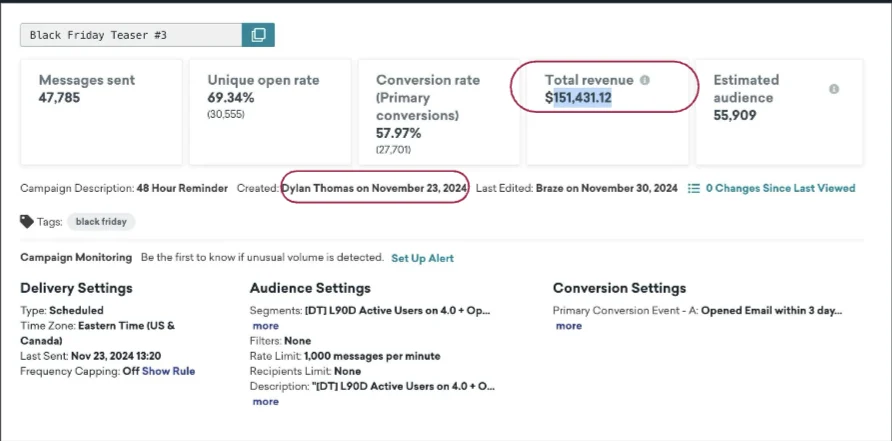This screenshot has height=441, width=892.
Task: Click the 55,909 estimated audience value
Action: (x=735, y=116)
